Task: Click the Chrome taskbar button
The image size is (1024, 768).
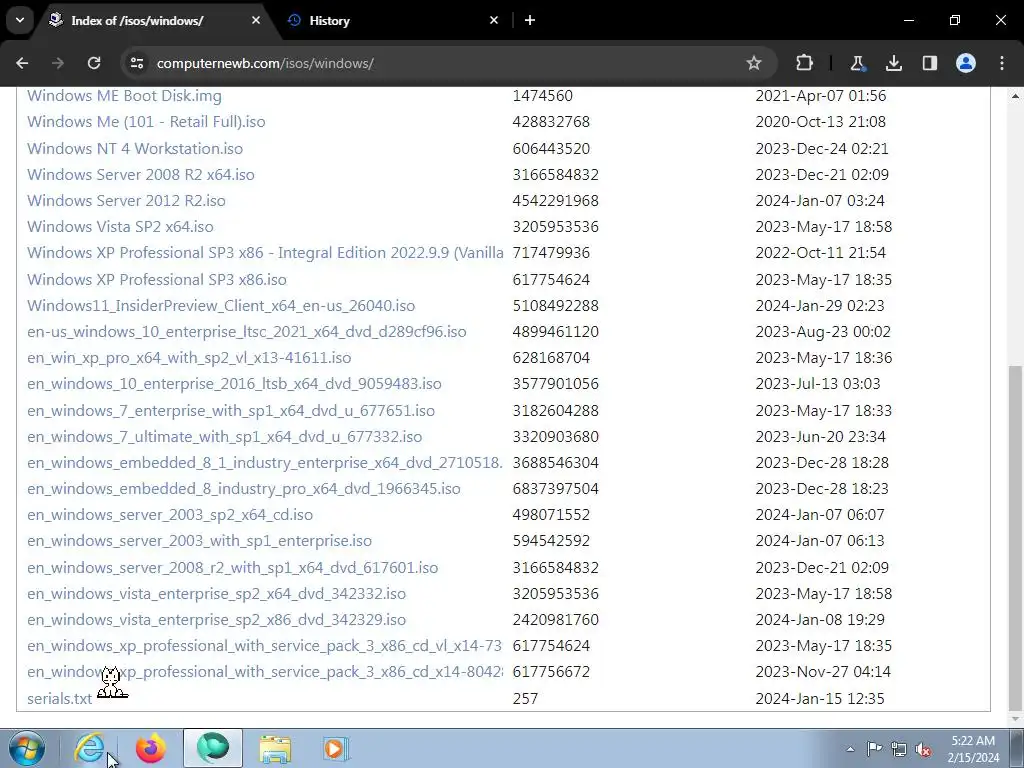Action: coord(213,748)
